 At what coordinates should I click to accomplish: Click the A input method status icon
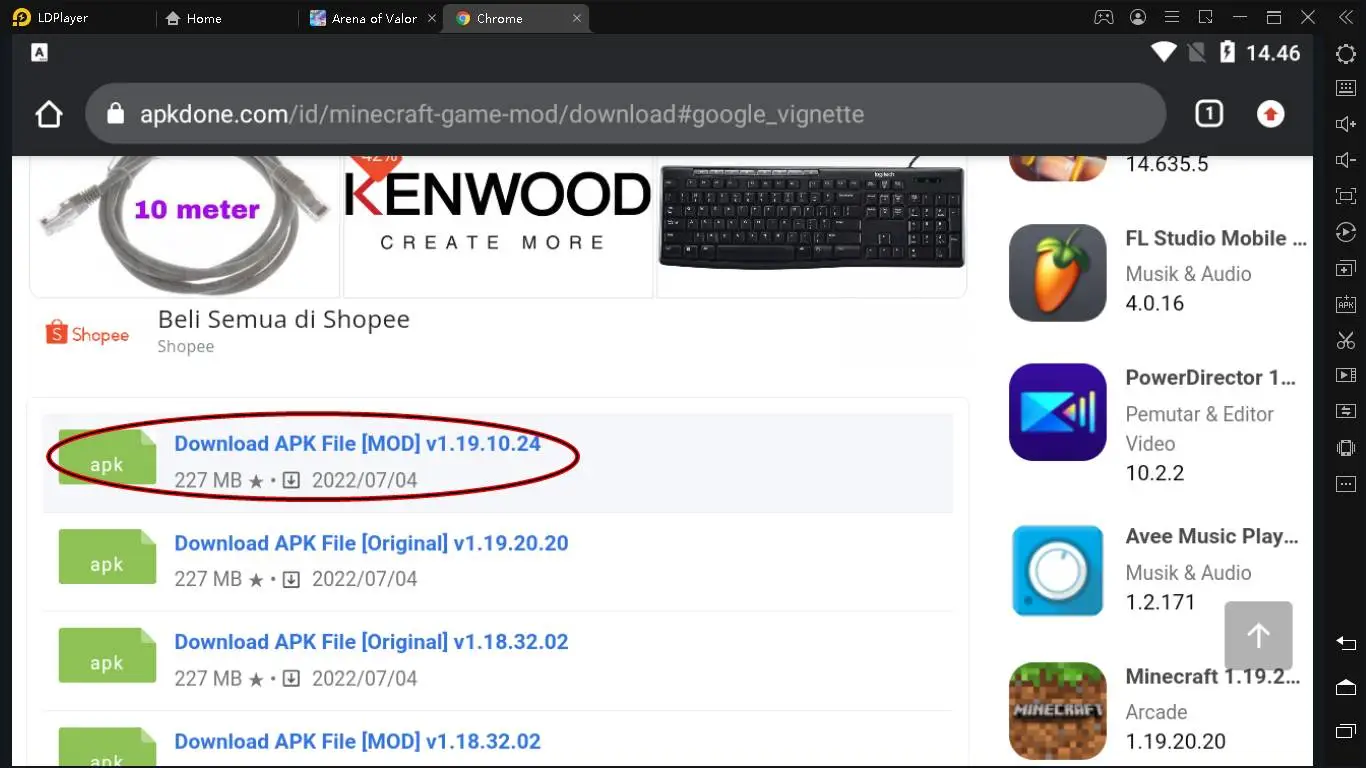point(39,53)
